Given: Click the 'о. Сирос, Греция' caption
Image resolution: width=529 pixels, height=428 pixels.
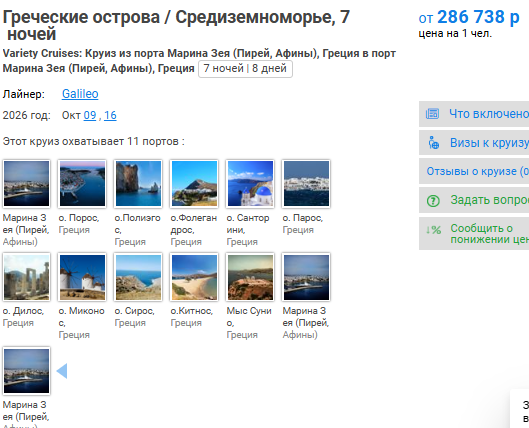Looking at the screenshot, I should (135, 317).
